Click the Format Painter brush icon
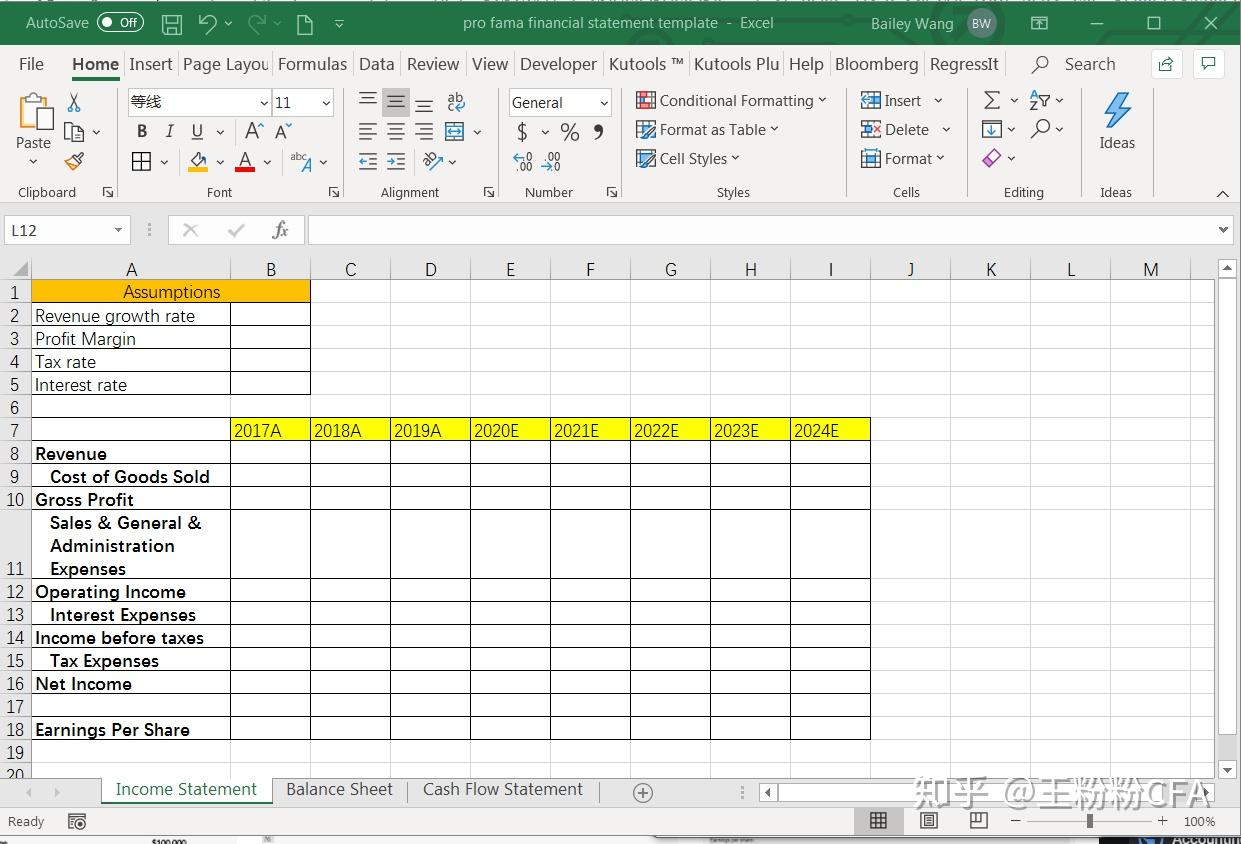 74,161
